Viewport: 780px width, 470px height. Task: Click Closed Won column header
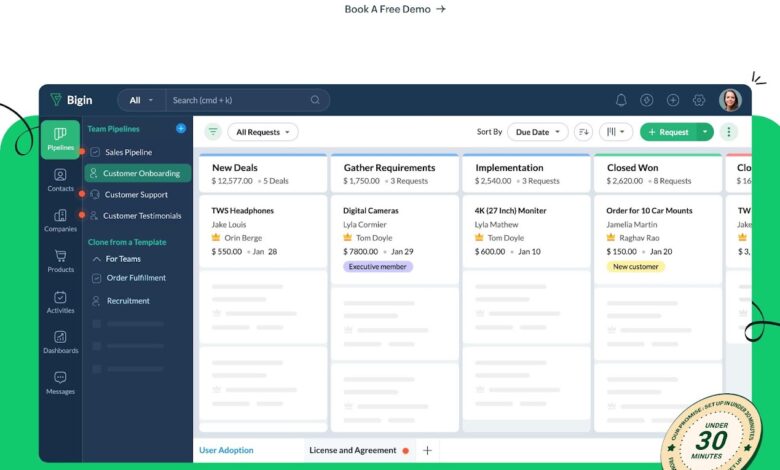coord(658,173)
